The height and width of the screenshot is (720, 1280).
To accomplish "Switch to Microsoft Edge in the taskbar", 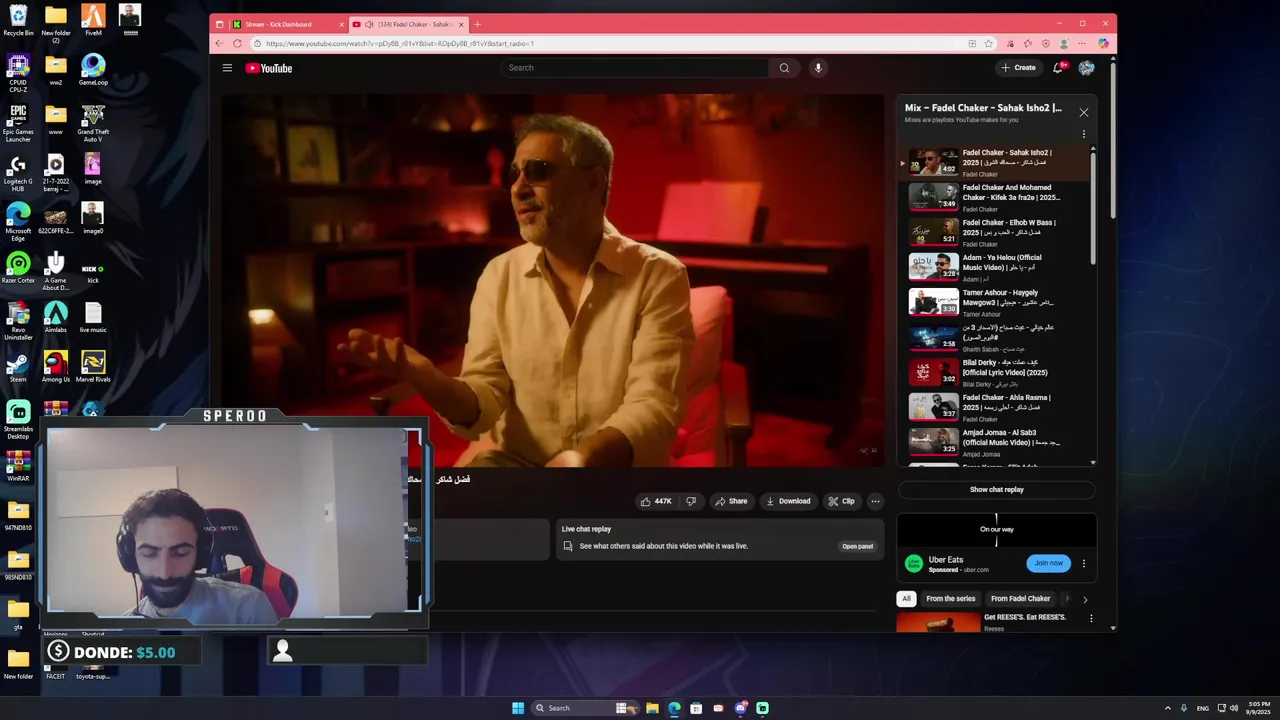I will (x=674, y=708).
